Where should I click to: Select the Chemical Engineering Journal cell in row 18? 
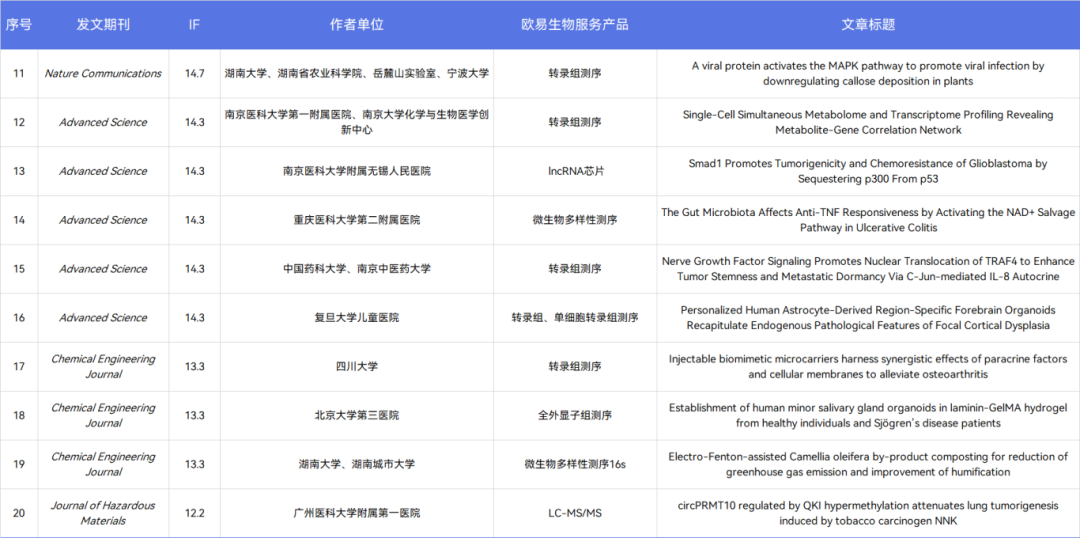click(x=103, y=416)
